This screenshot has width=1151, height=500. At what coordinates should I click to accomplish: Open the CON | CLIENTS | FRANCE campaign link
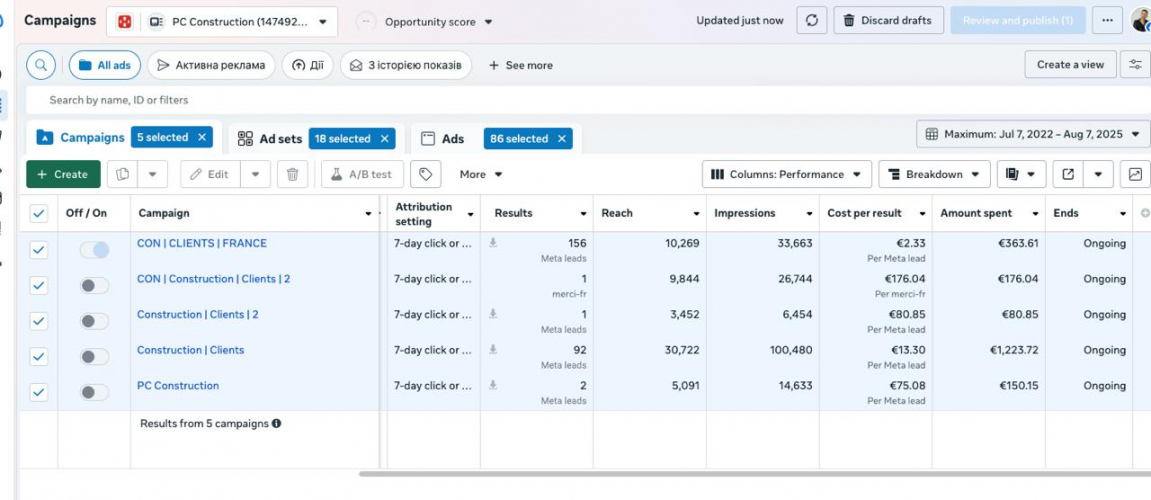[202, 243]
